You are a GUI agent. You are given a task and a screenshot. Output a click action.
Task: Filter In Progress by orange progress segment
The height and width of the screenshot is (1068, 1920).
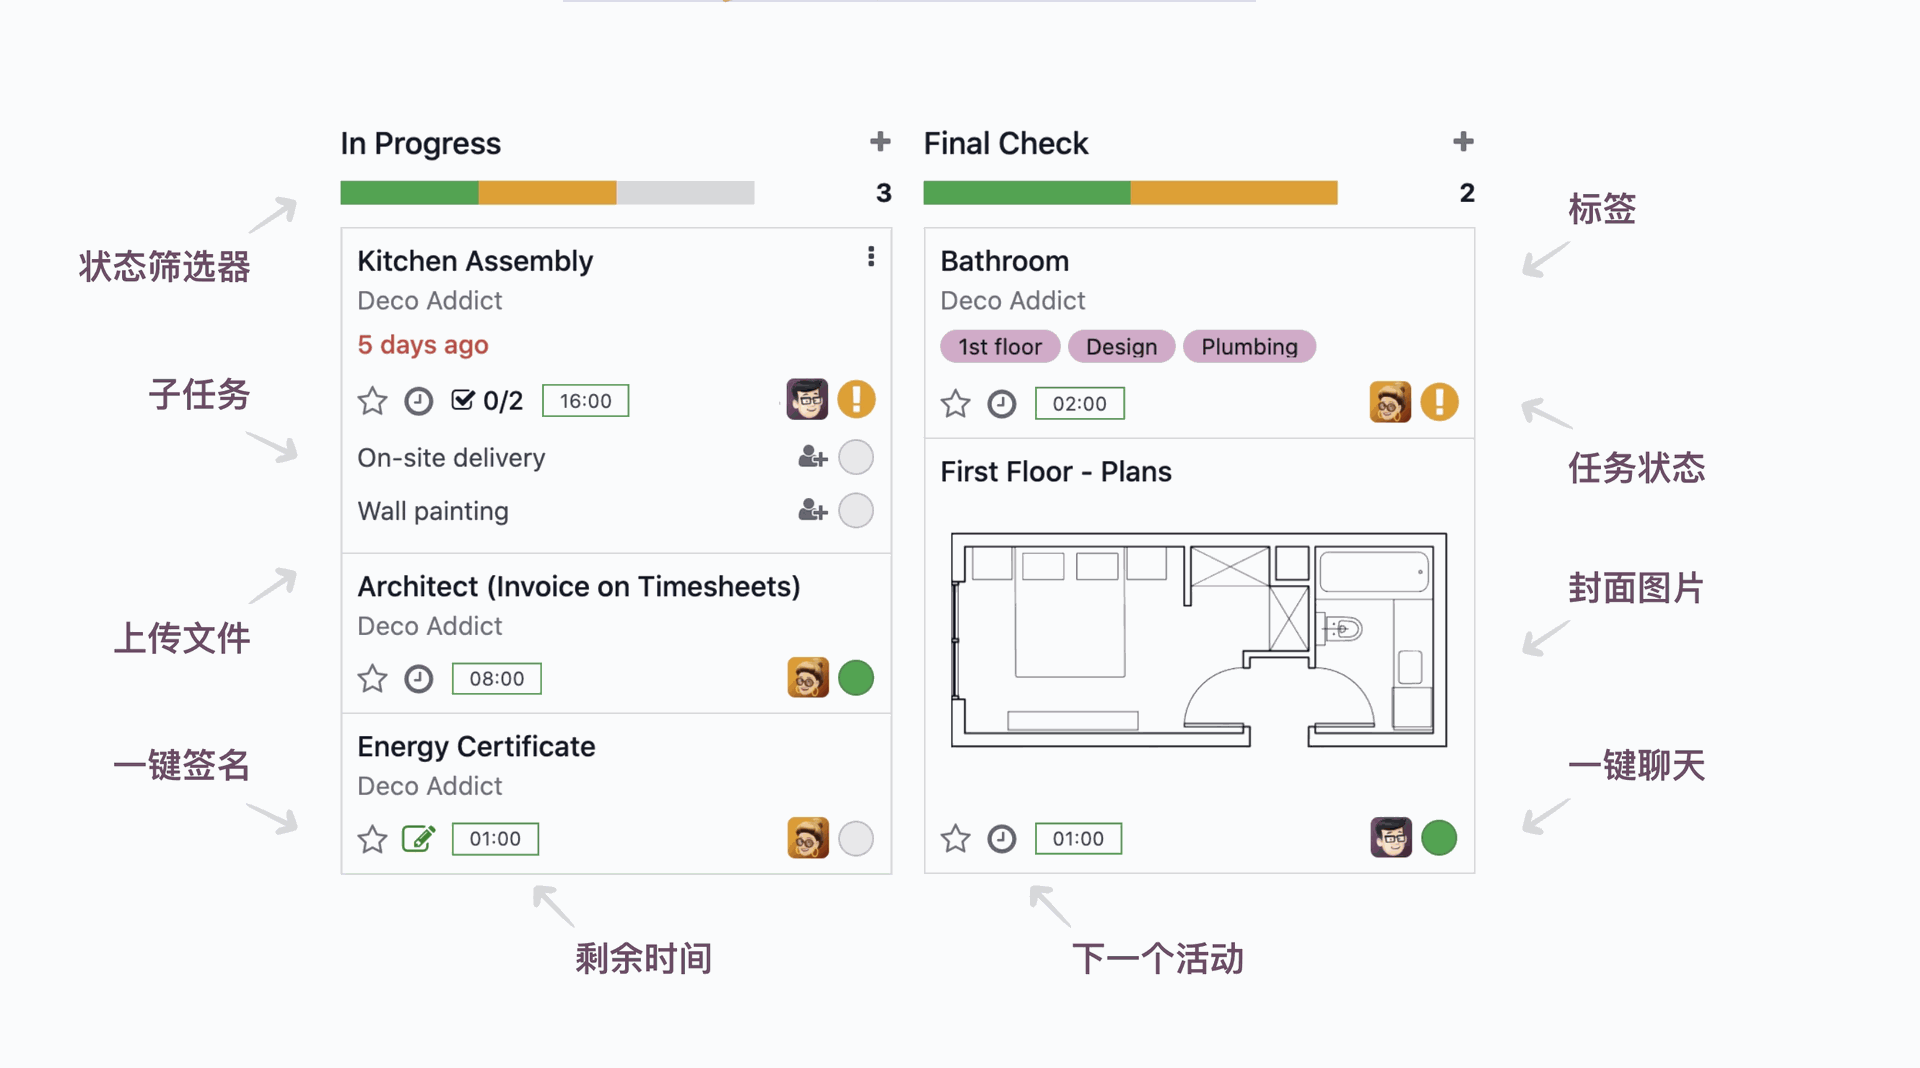tap(547, 193)
